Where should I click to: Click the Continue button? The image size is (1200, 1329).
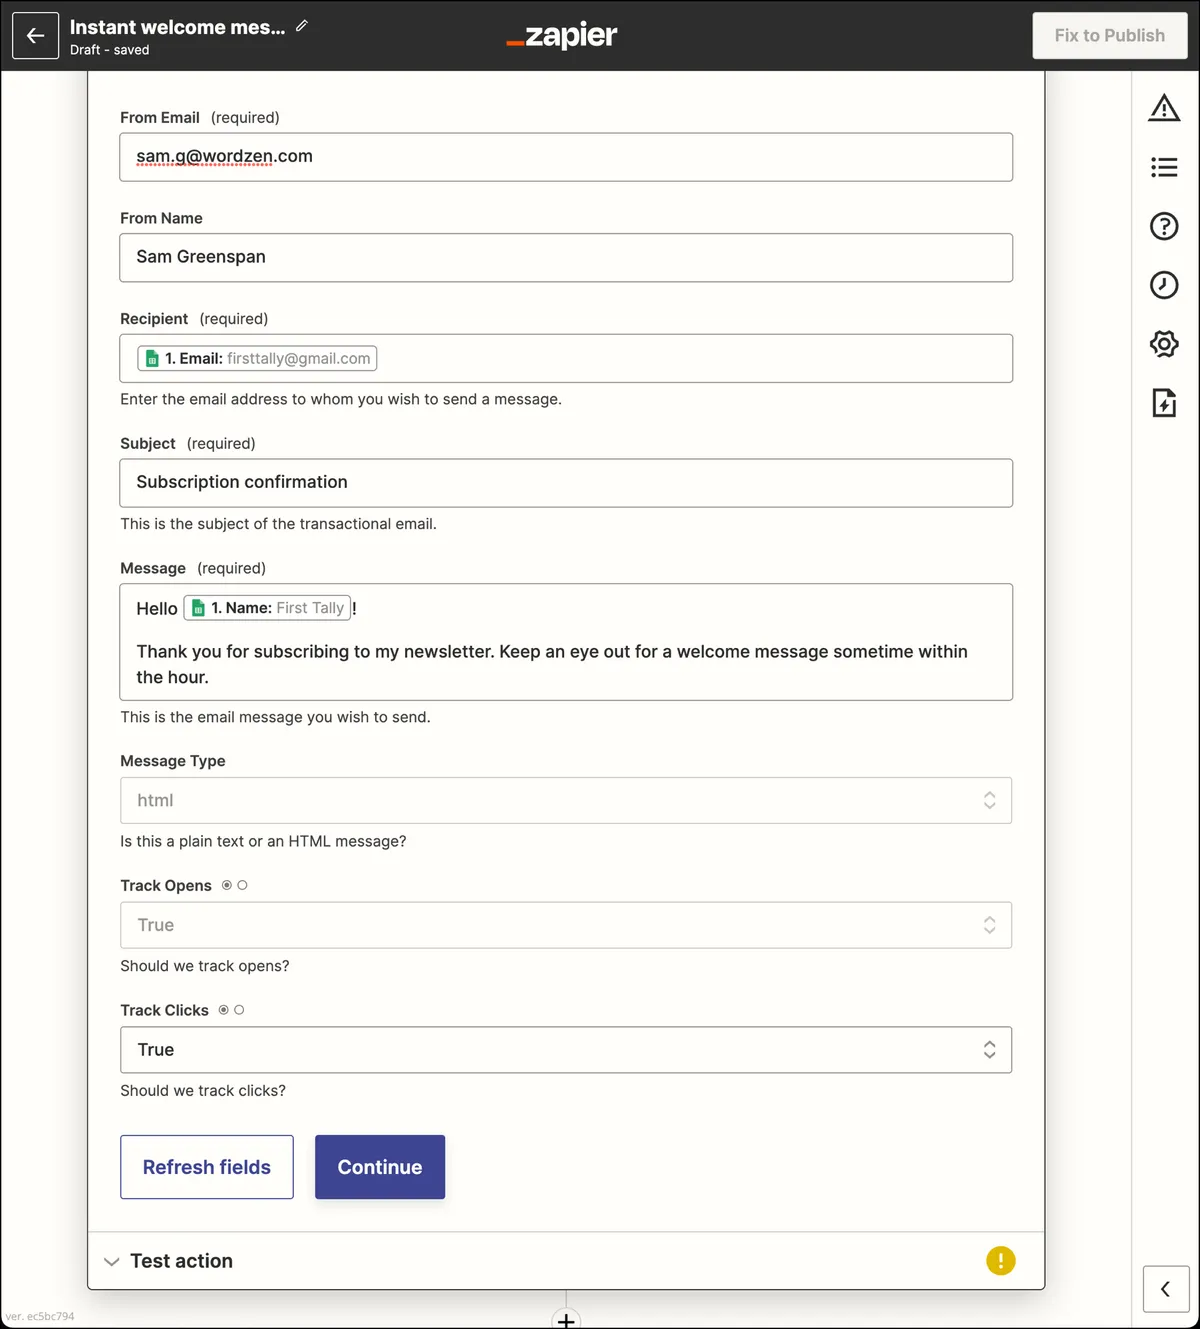380,1167
